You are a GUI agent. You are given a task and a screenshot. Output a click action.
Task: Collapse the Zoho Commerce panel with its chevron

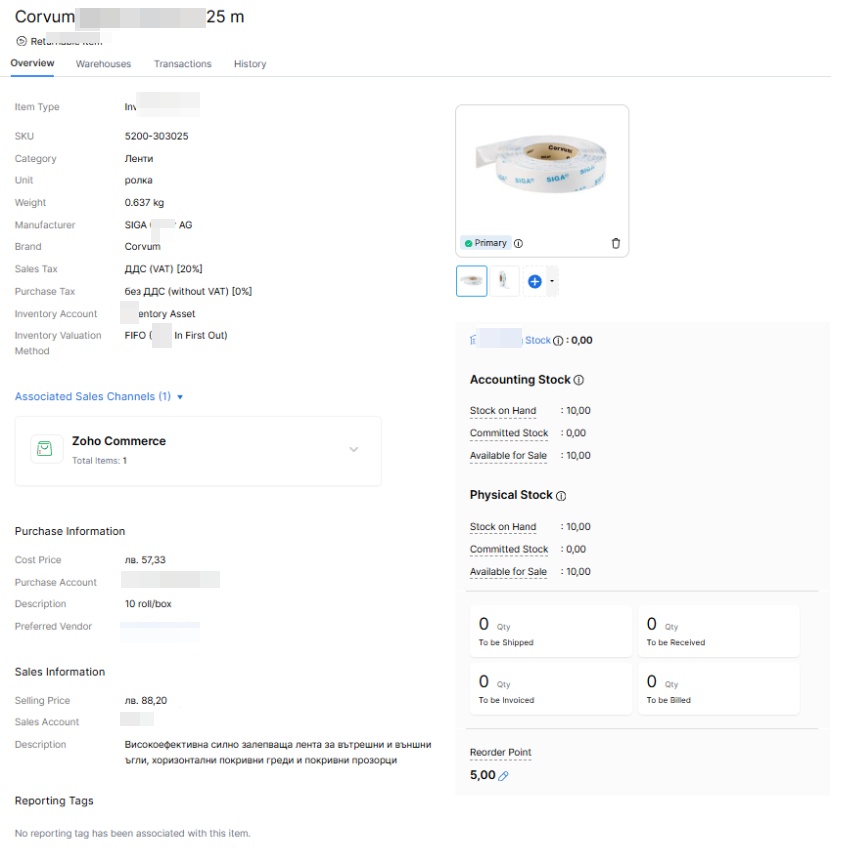(353, 450)
